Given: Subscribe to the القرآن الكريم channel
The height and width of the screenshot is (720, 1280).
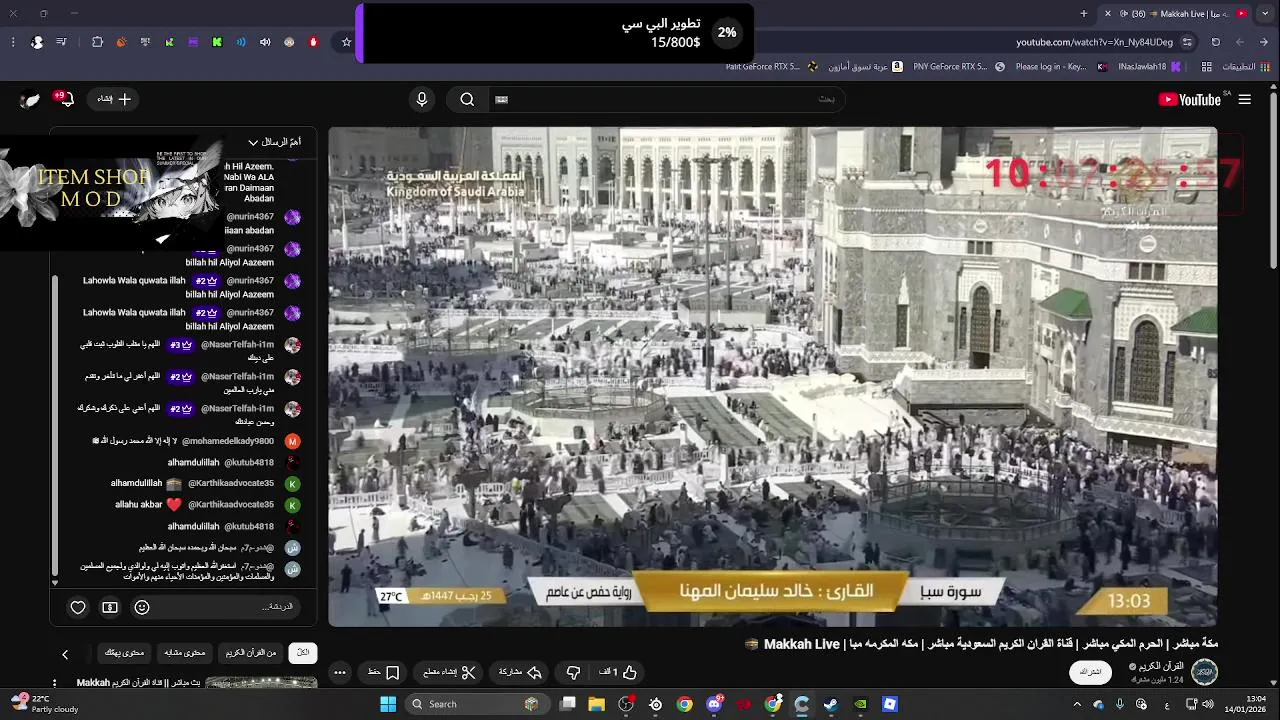Looking at the screenshot, I should coord(1091,672).
